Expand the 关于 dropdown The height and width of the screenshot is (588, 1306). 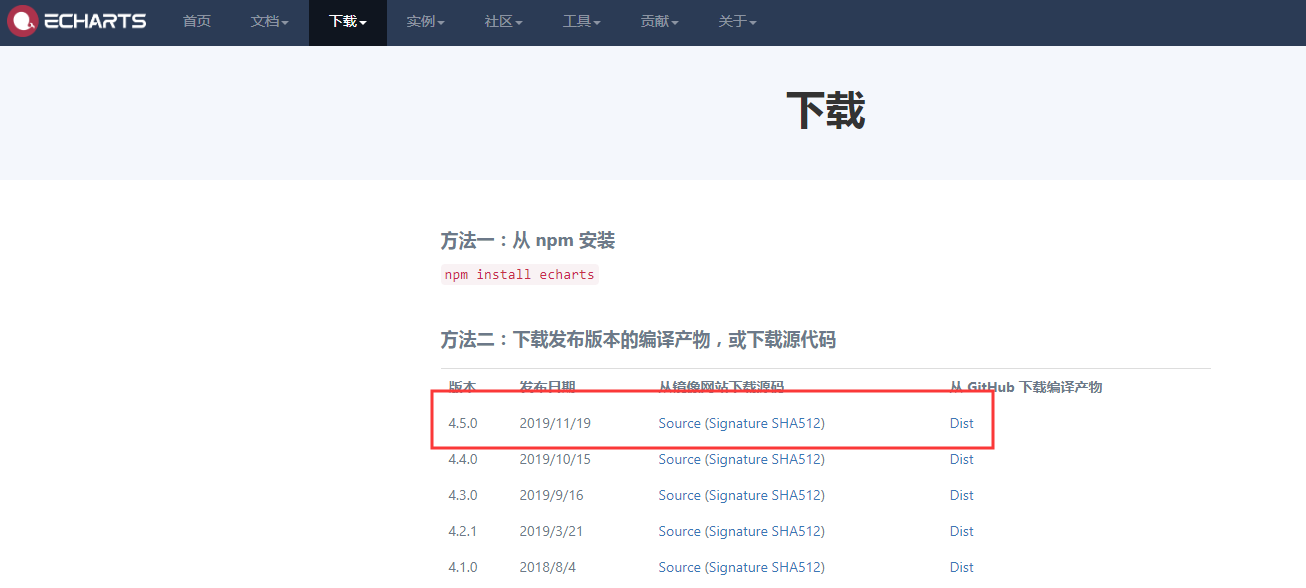click(x=736, y=22)
